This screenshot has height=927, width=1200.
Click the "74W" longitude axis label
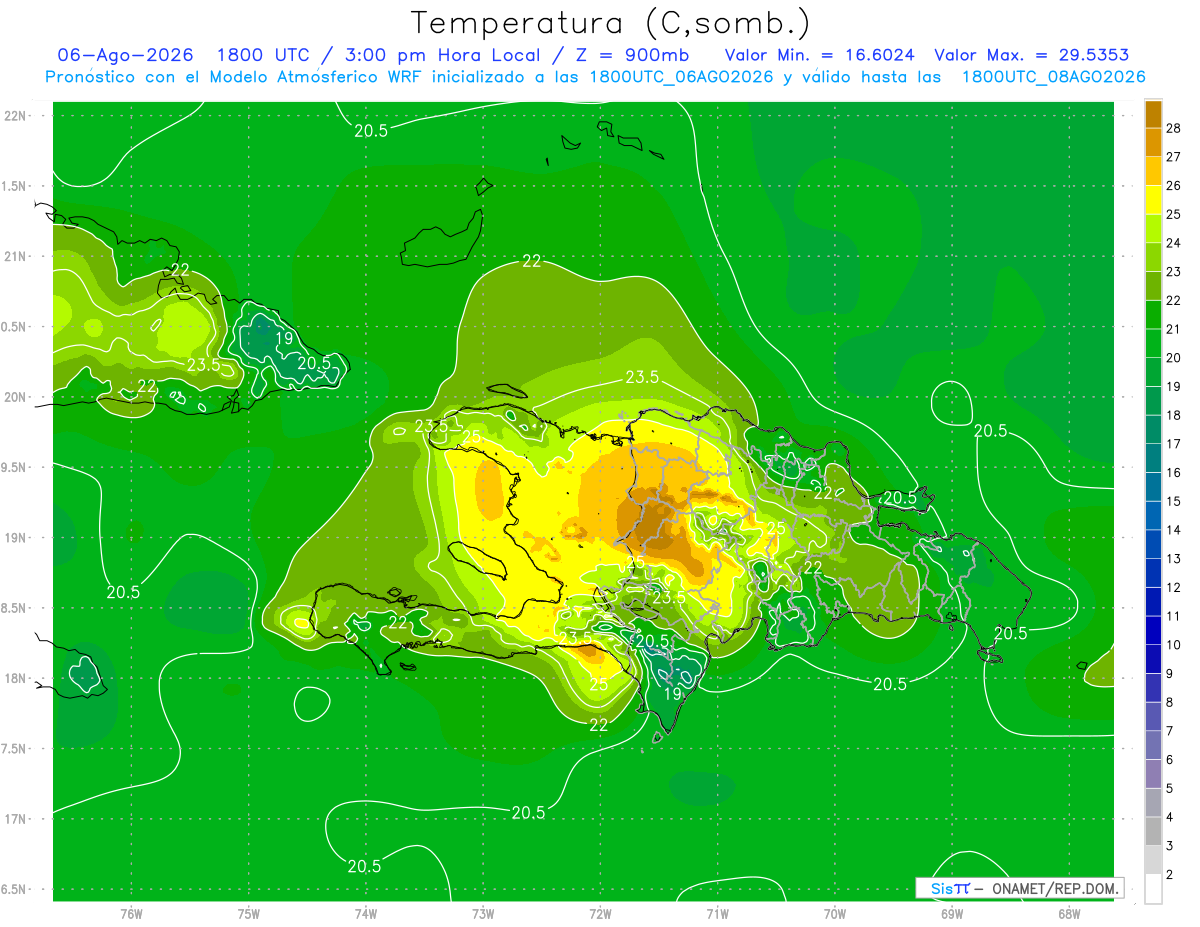[x=365, y=914]
